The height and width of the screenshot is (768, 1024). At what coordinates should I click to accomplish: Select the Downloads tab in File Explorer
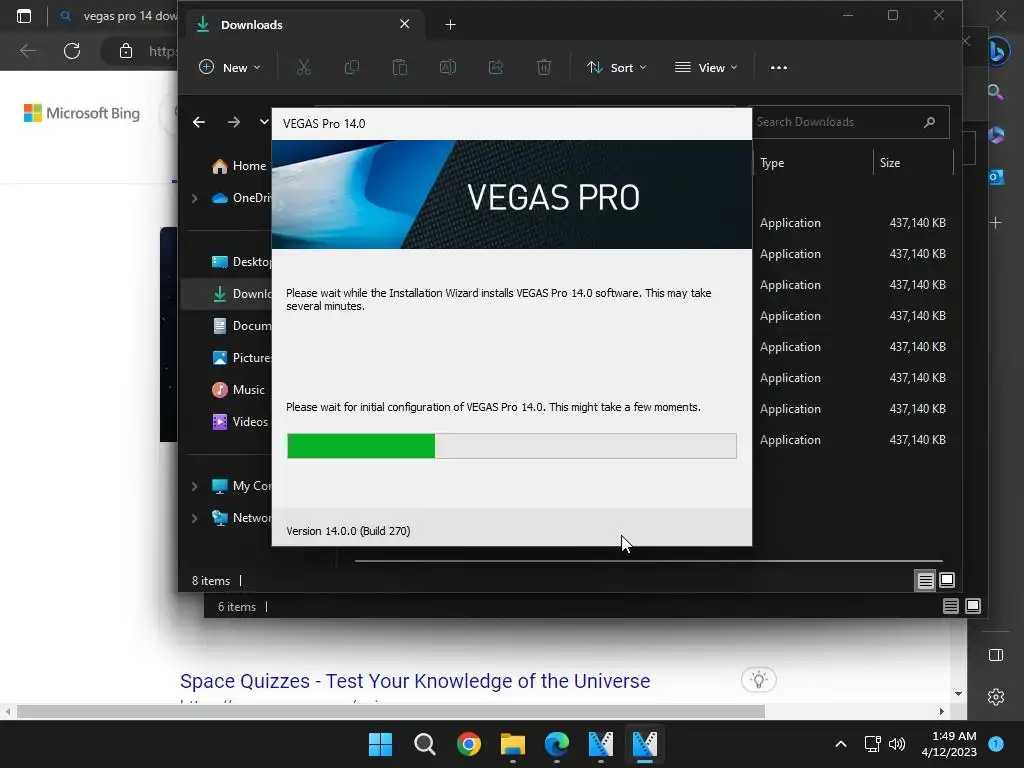(305, 25)
